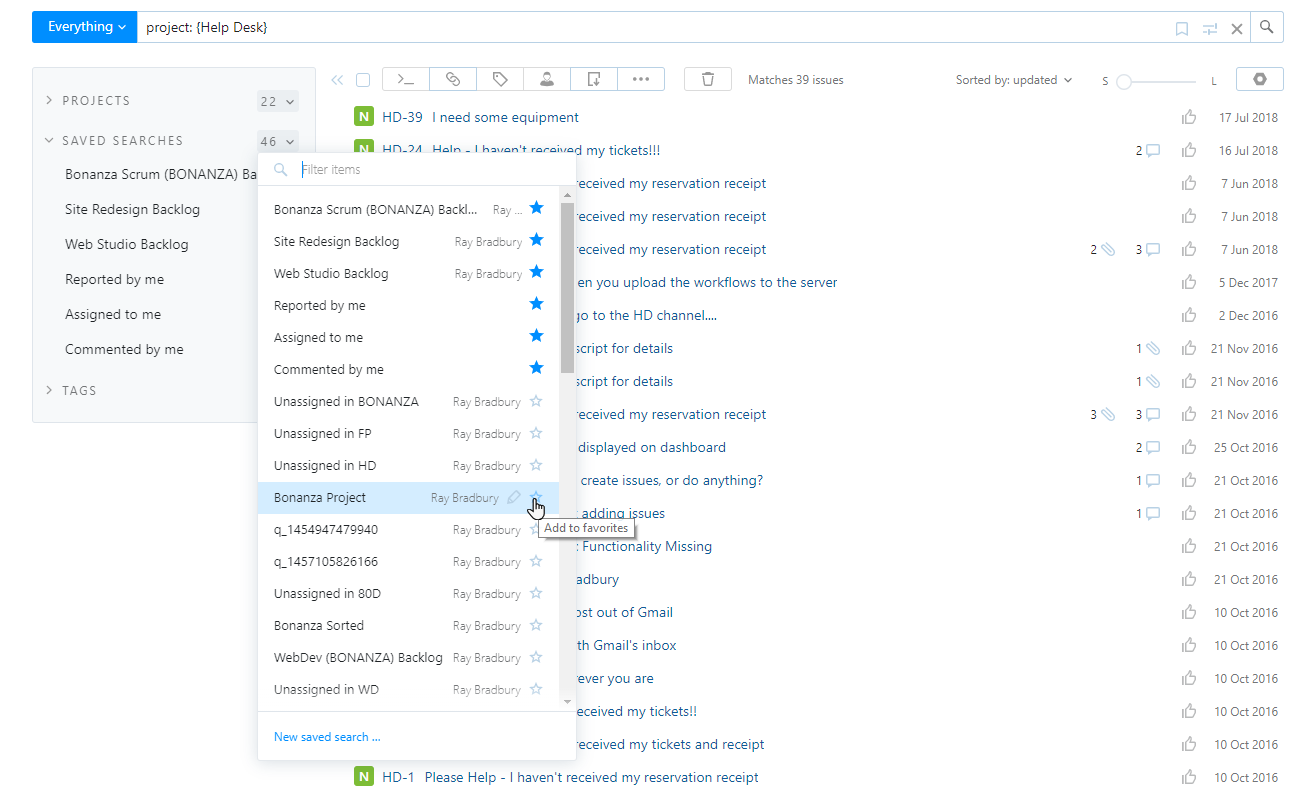Screen dimensions: 1315x793
Task: Toggle favorite star for Unassigned in HD
Action: tap(536, 465)
